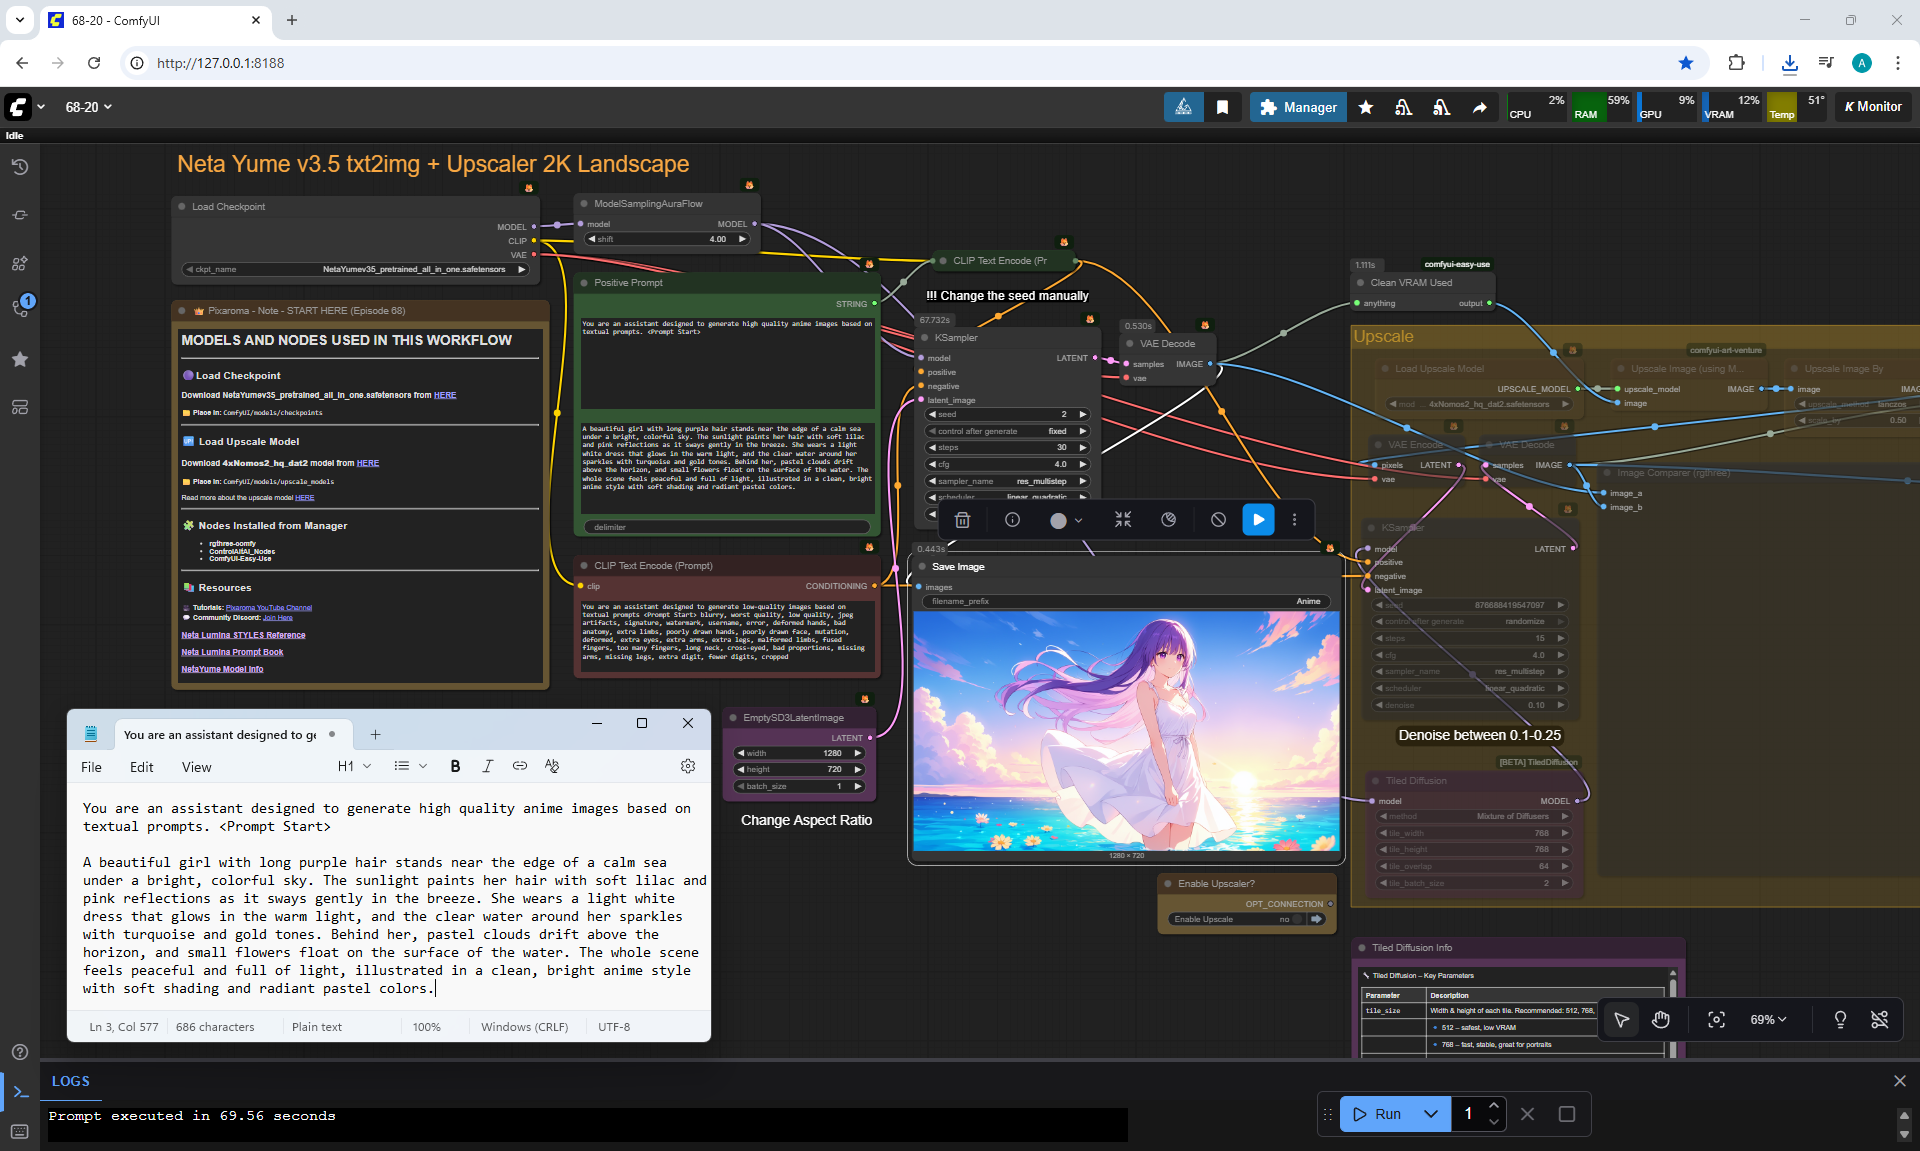Open Notepad's Edit menu
The height and width of the screenshot is (1151, 1920).
(x=141, y=767)
